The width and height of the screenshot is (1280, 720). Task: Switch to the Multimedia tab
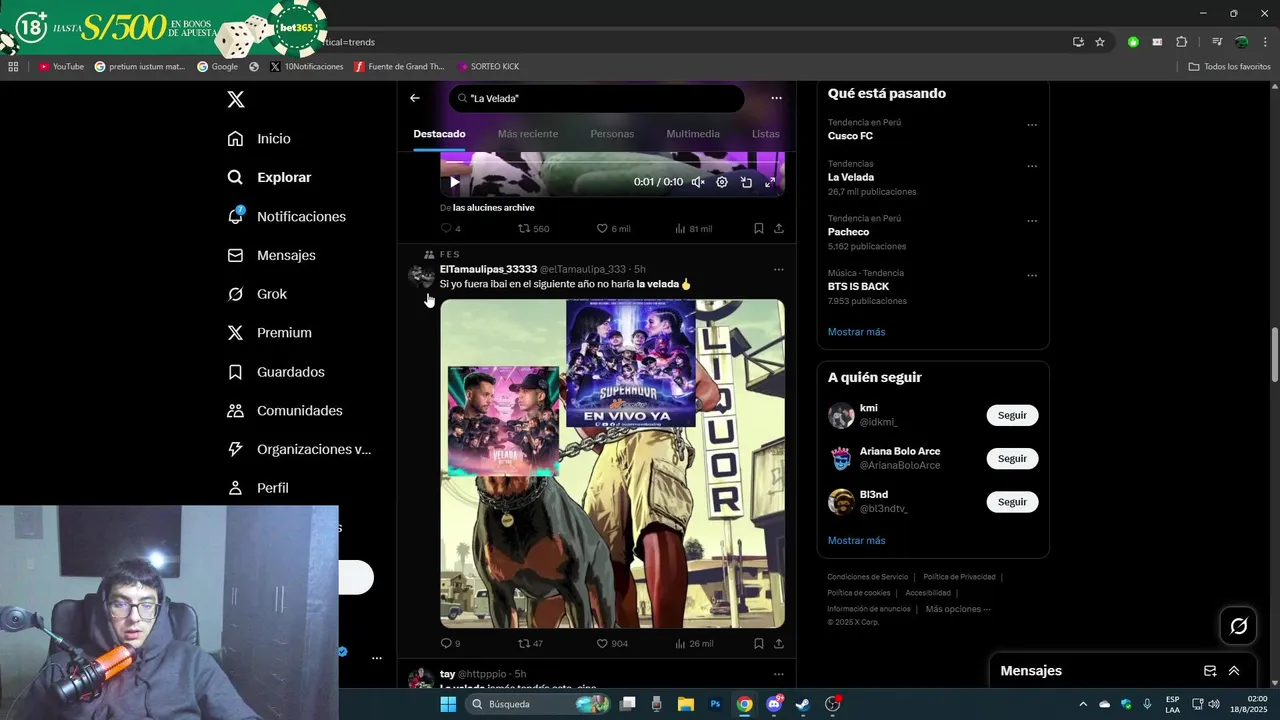click(x=693, y=134)
